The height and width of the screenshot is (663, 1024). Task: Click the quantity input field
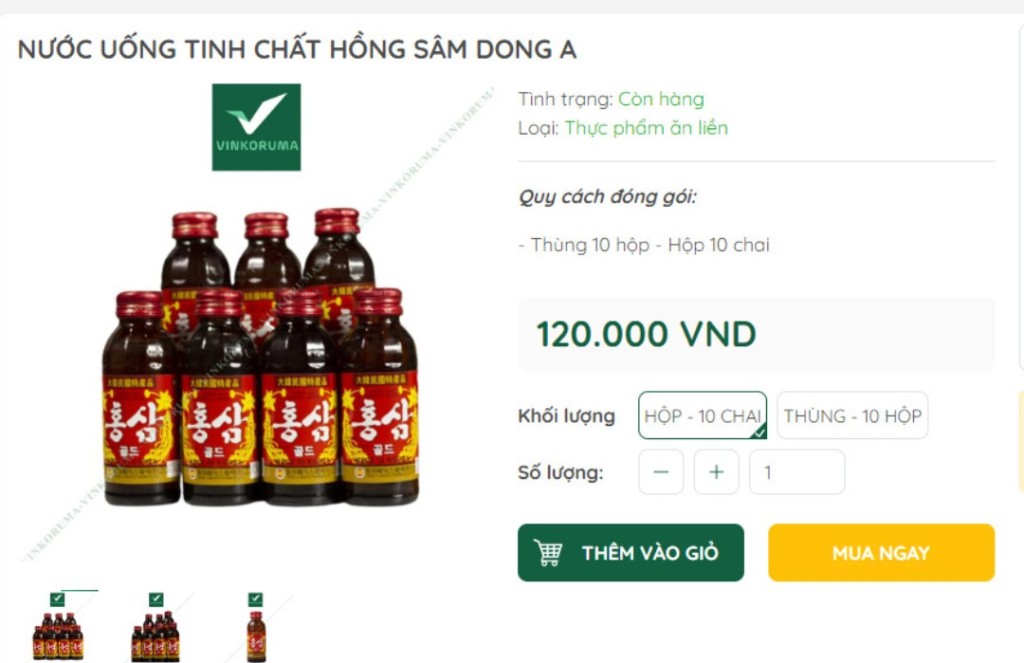797,472
